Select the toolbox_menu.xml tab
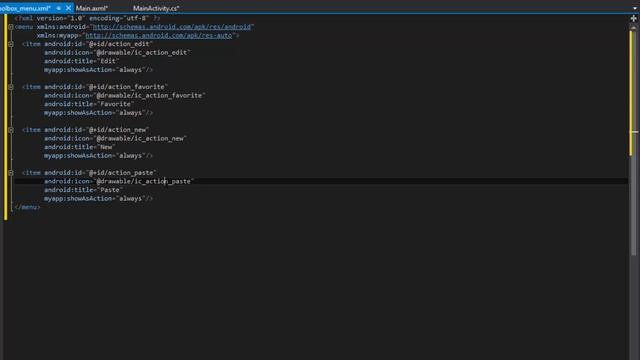This screenshot has height=360, width=640. click(x=25, y=8)
